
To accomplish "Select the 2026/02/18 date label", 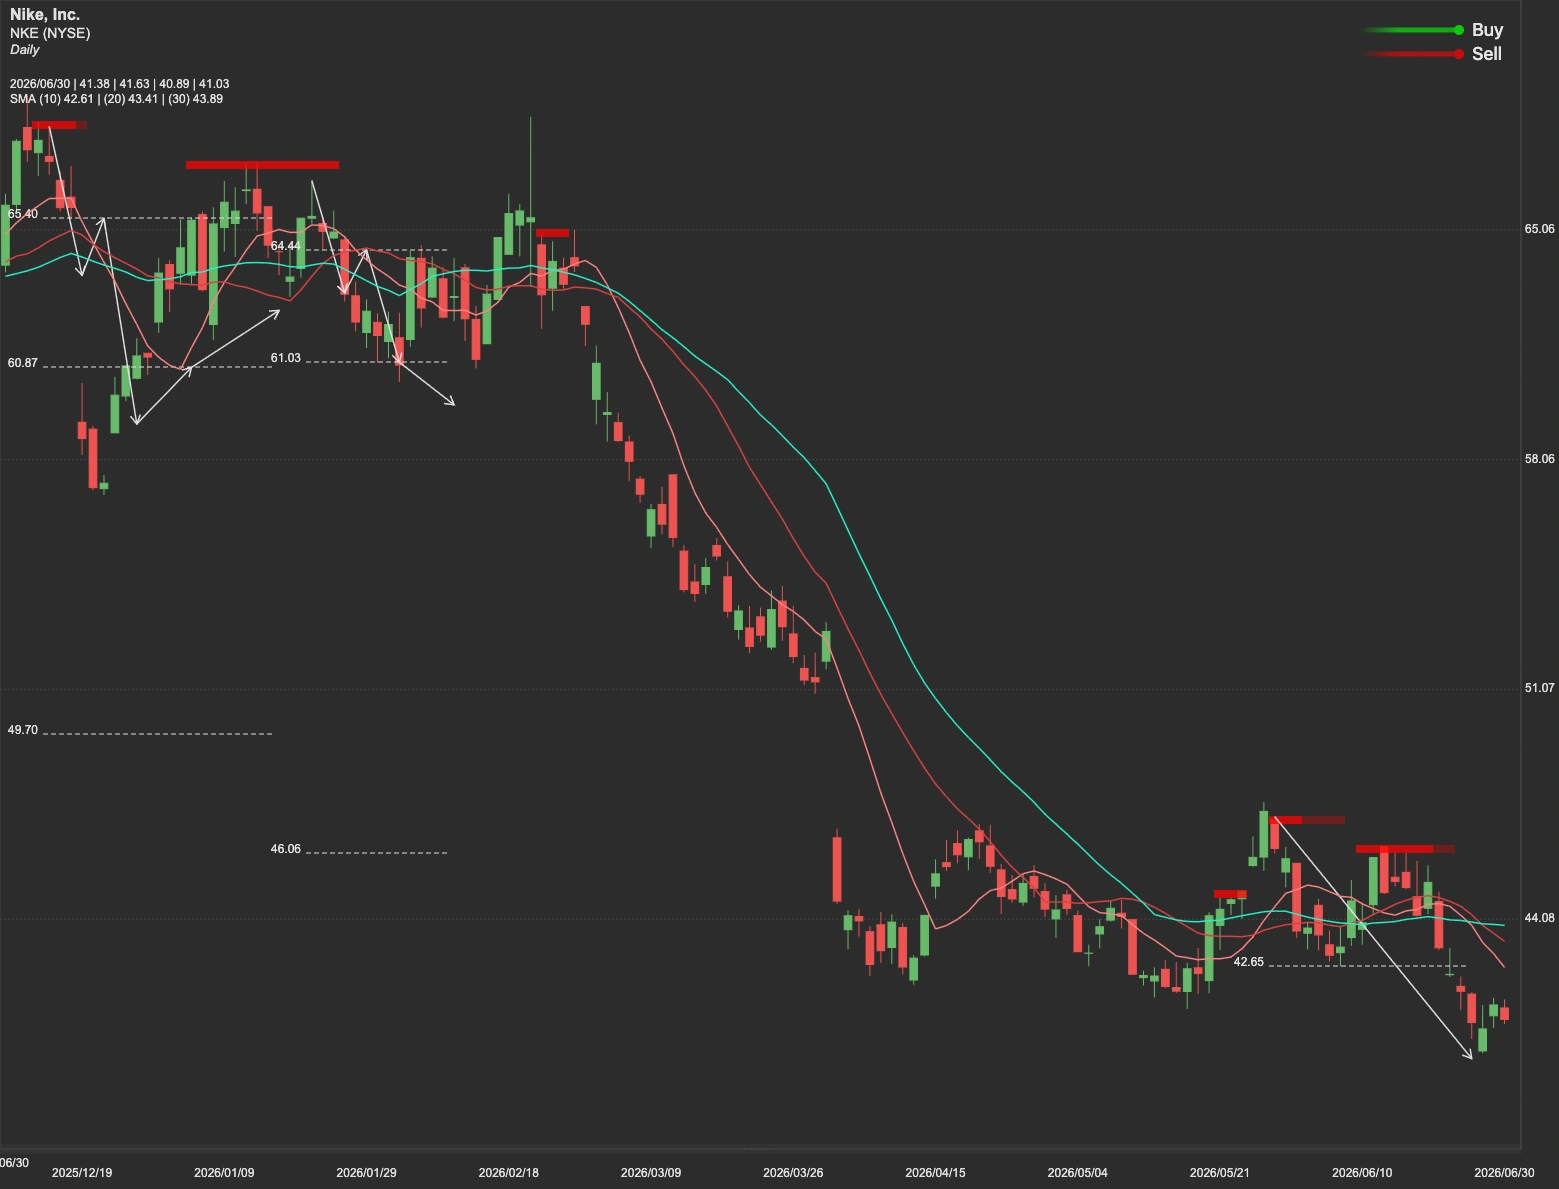I will click(x=509, y=1172).
